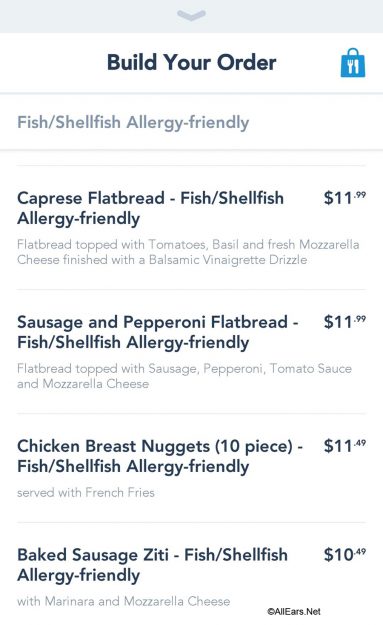This screenshot has width=383, height=625.
Task: Tap the 'Allergy-friendly' line under Baked Sausage Ziti
Action: pyautogui.click(x=79, y=575)
